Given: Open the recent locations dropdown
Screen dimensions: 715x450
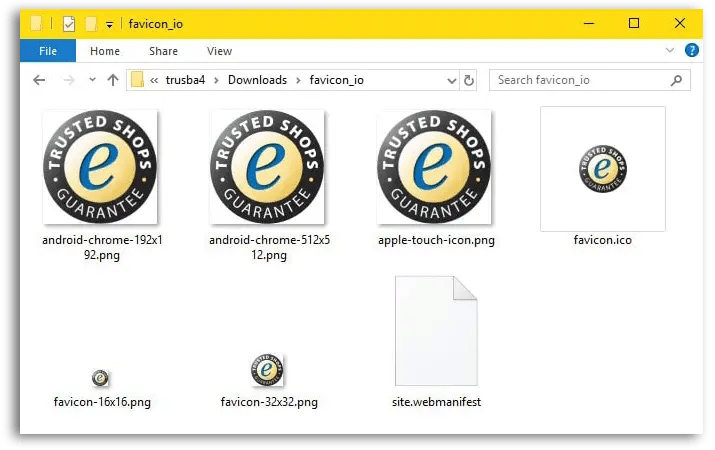Looking at the screenshot, I should 93,80.
